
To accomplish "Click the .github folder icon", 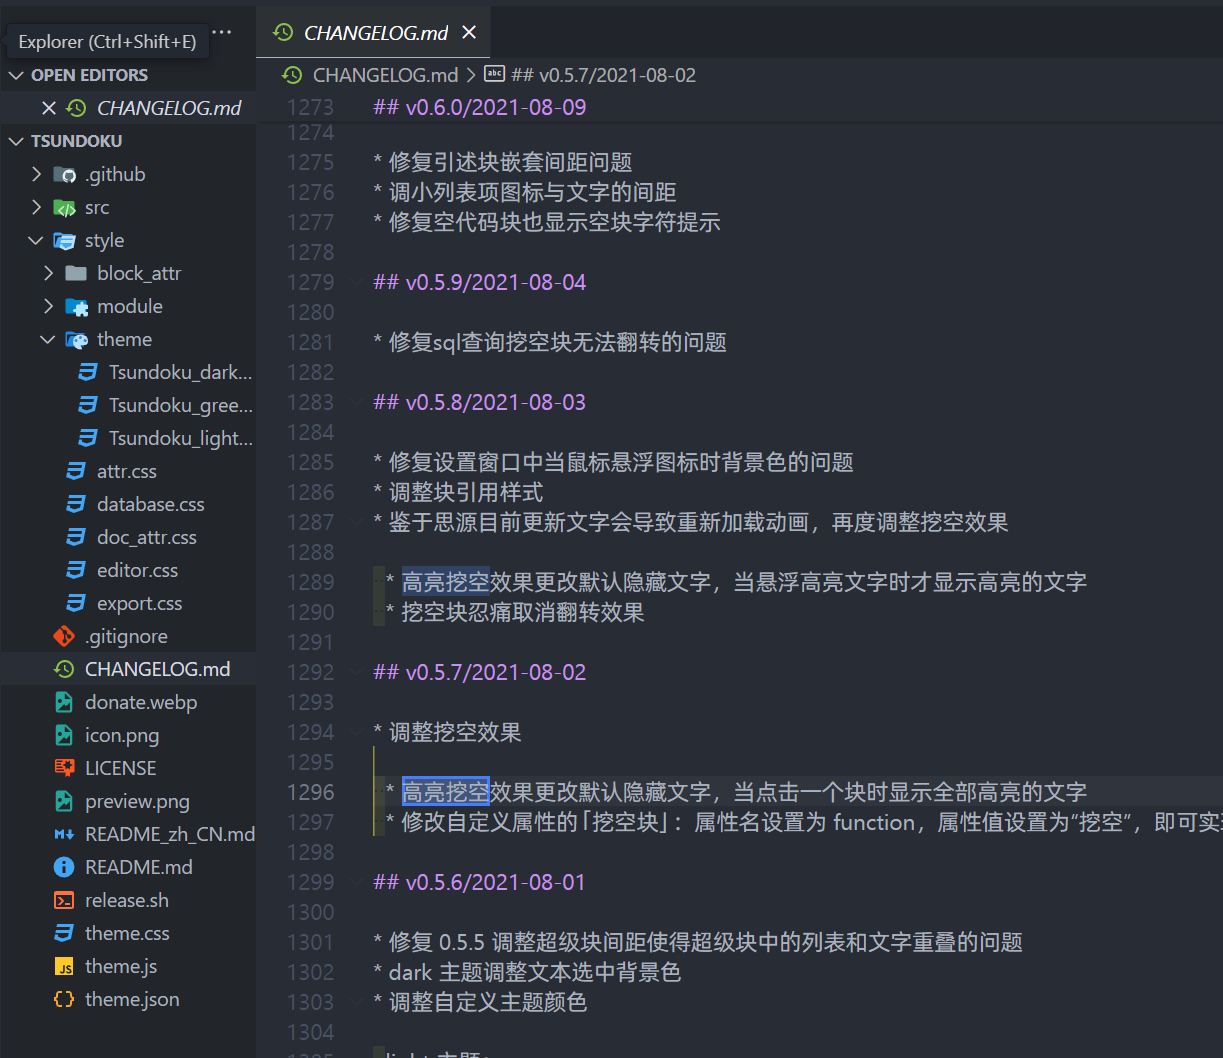I will pyautogui.click(x=64, y=174).
